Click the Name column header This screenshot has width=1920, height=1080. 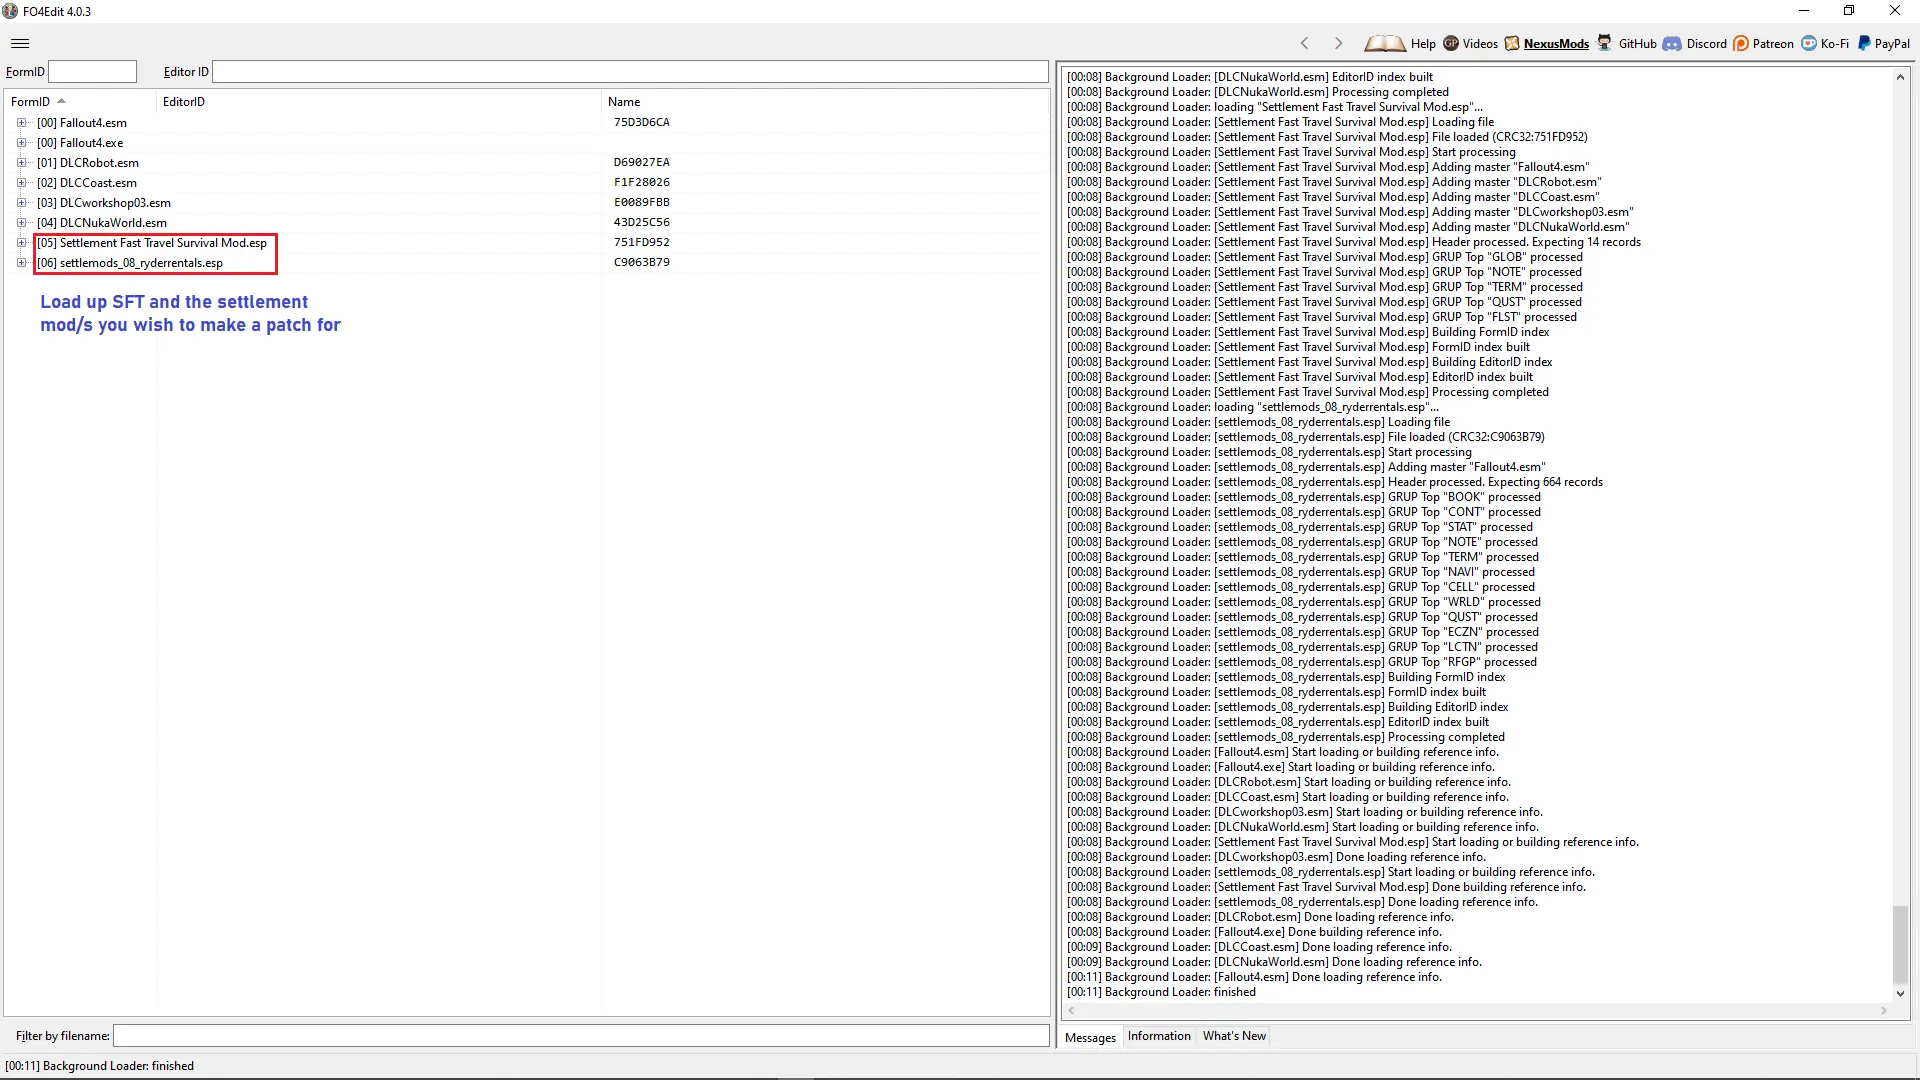(x=825, y=102)
